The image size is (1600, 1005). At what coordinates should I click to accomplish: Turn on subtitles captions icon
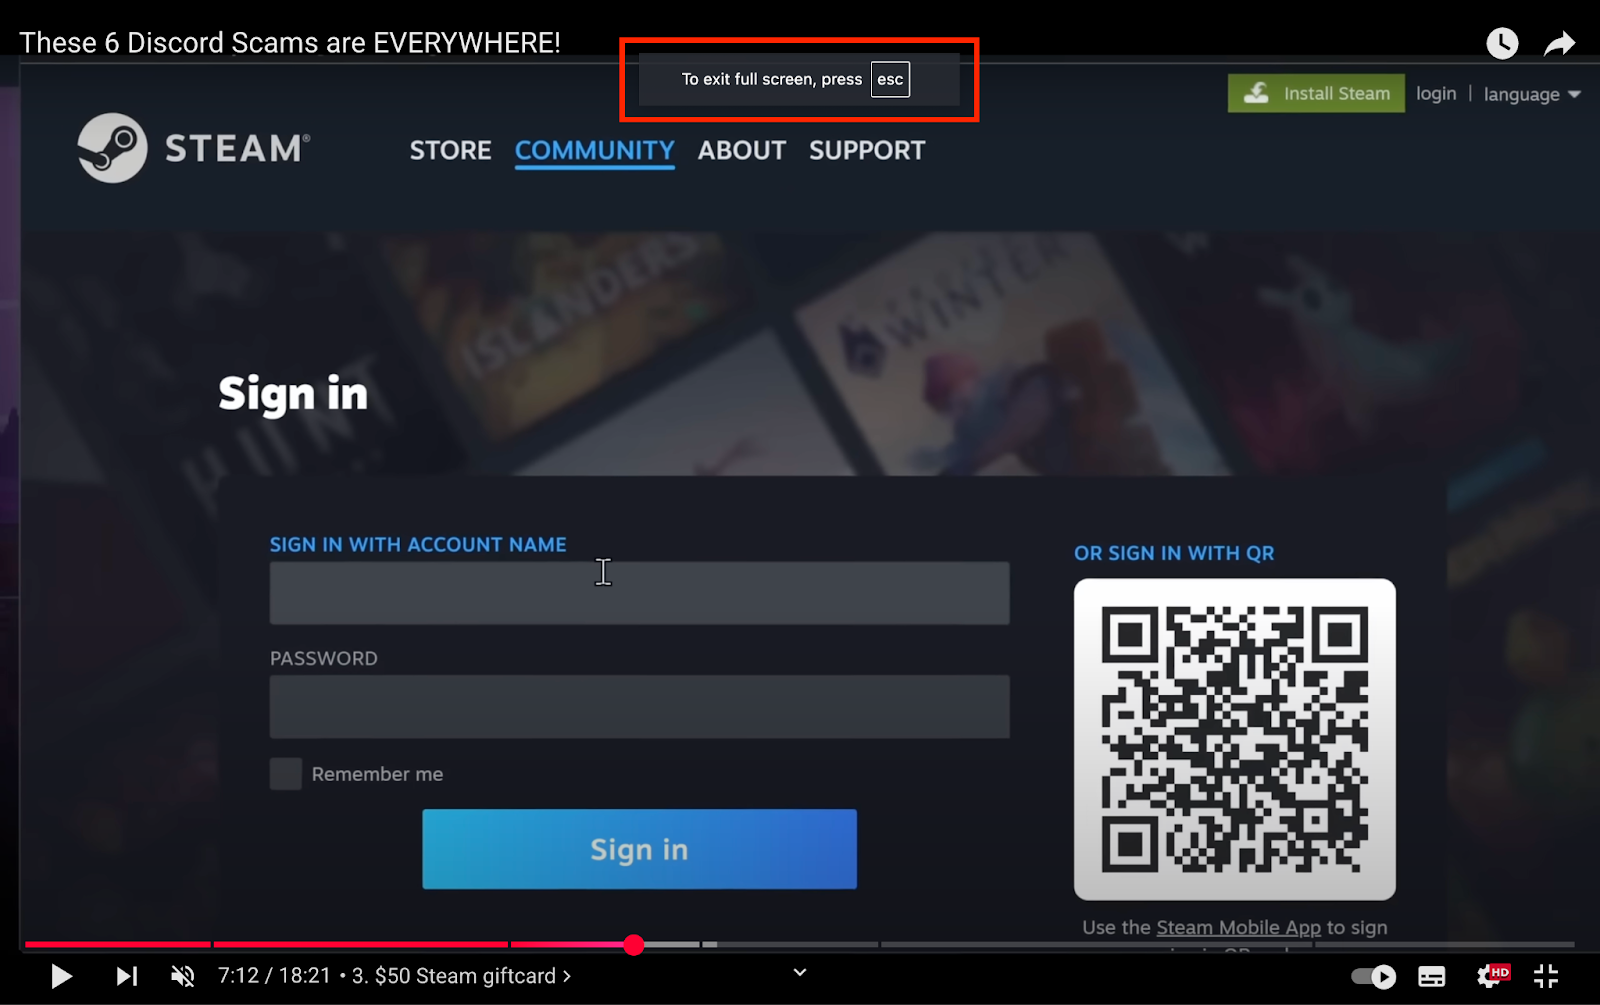(1432, 976)
